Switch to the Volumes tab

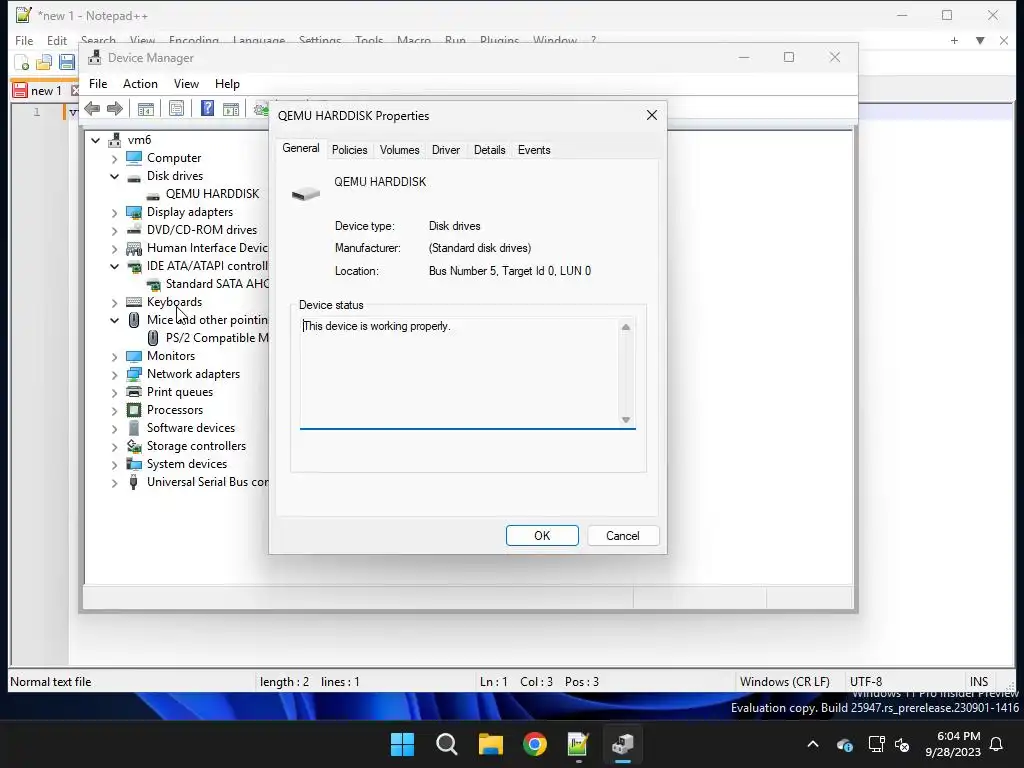399,150
